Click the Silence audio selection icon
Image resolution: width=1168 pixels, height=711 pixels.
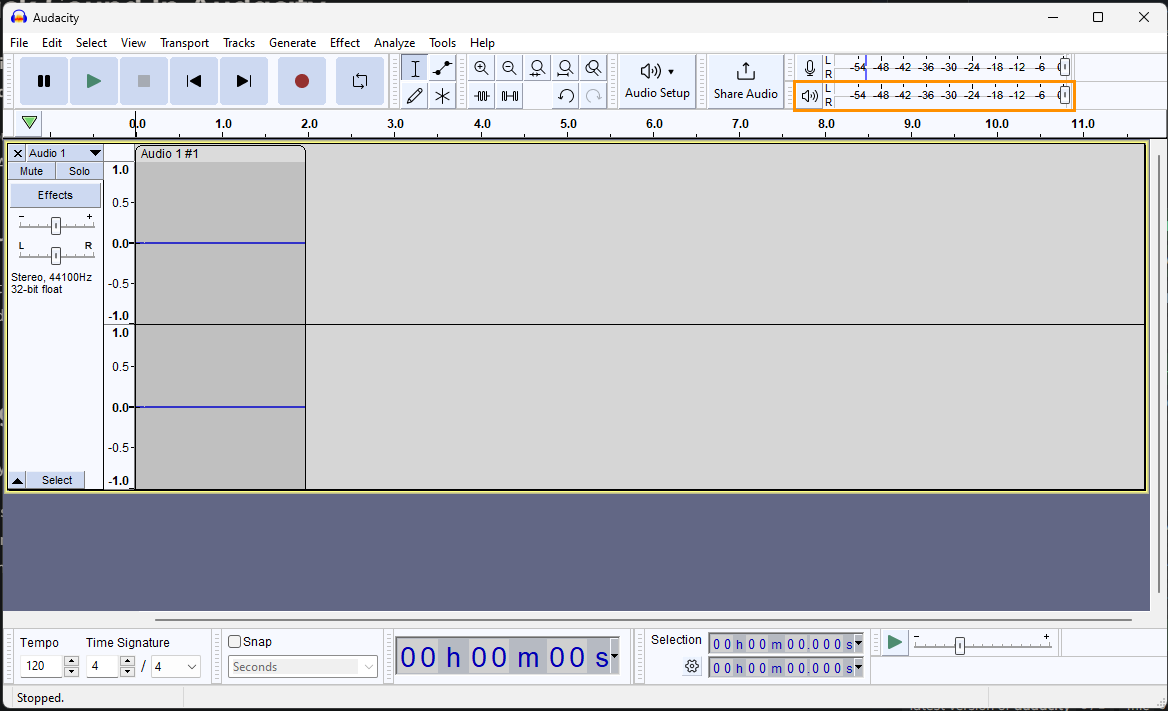510,95
